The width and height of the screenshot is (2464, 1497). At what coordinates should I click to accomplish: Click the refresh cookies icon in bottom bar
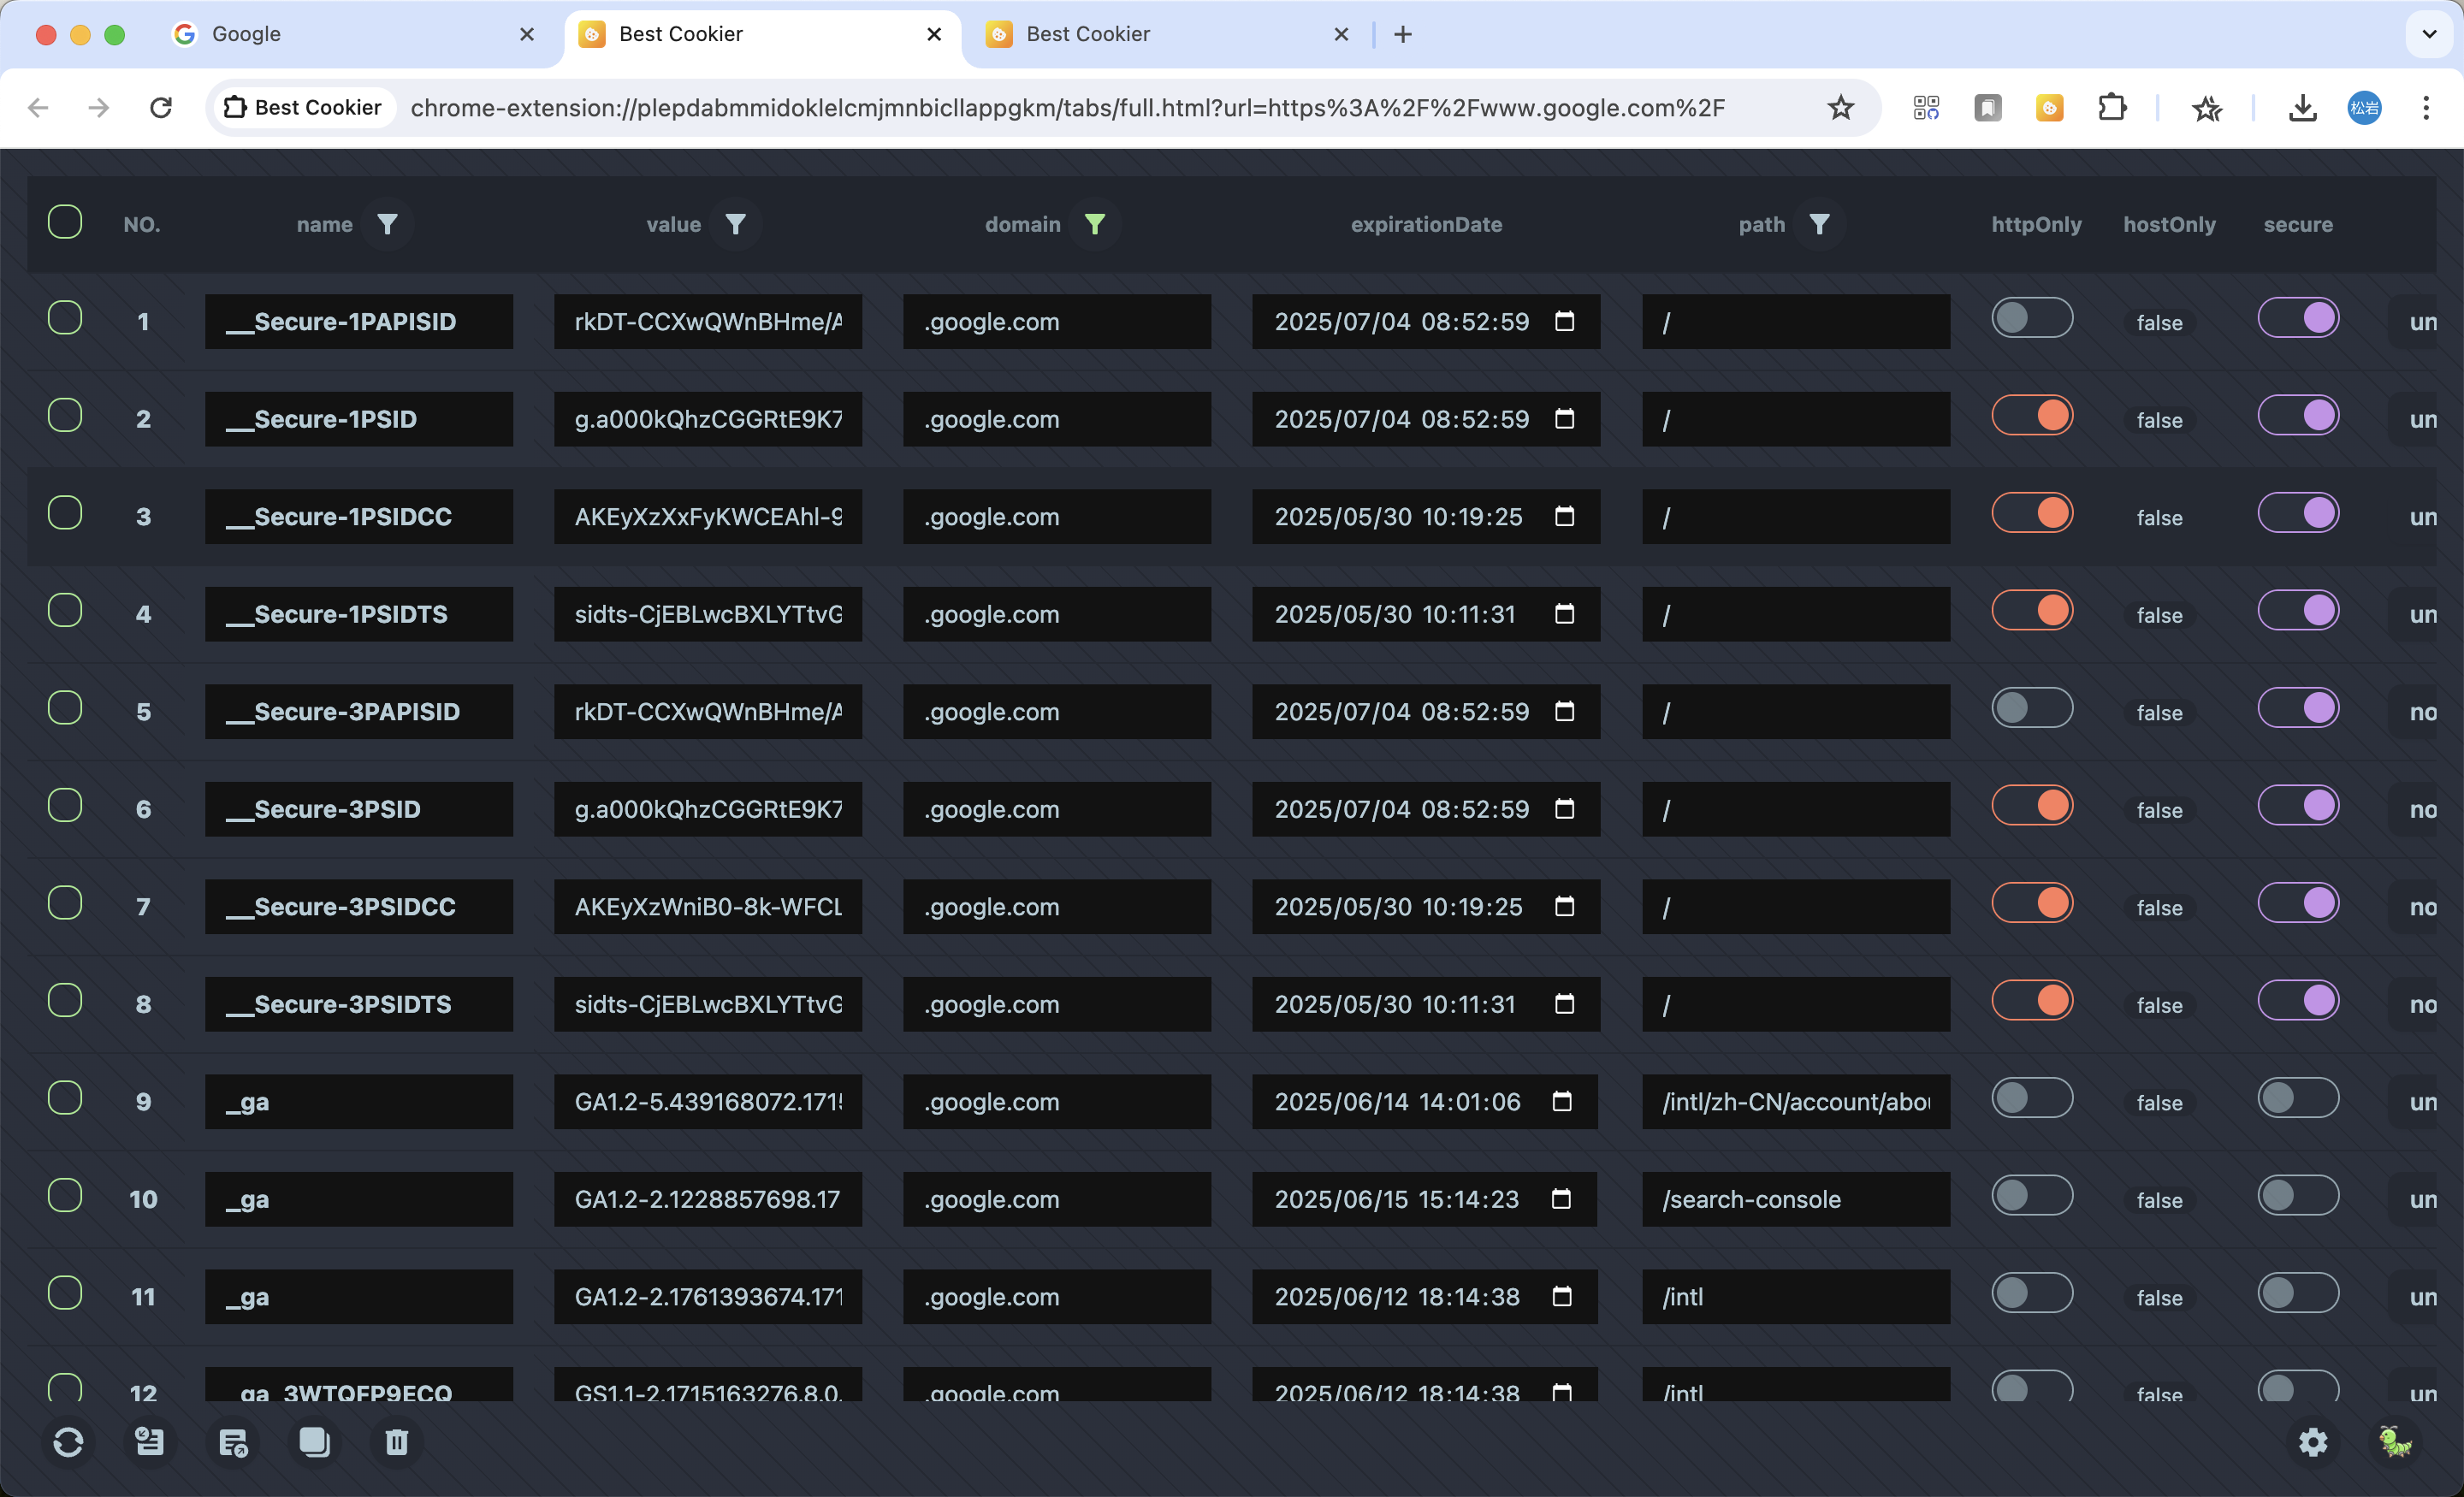68,1442
